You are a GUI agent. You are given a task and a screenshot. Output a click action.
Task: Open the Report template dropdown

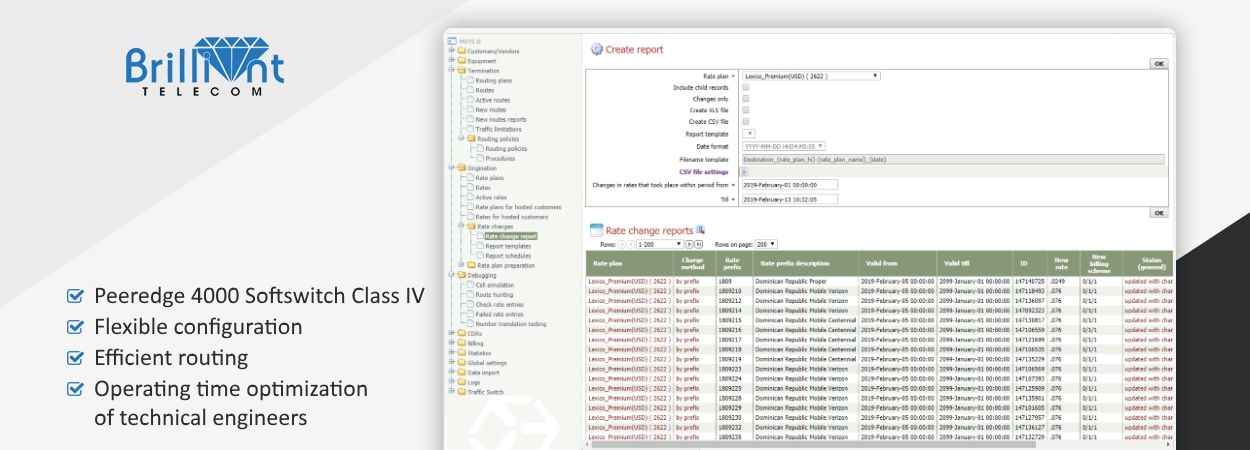(748, 133)
